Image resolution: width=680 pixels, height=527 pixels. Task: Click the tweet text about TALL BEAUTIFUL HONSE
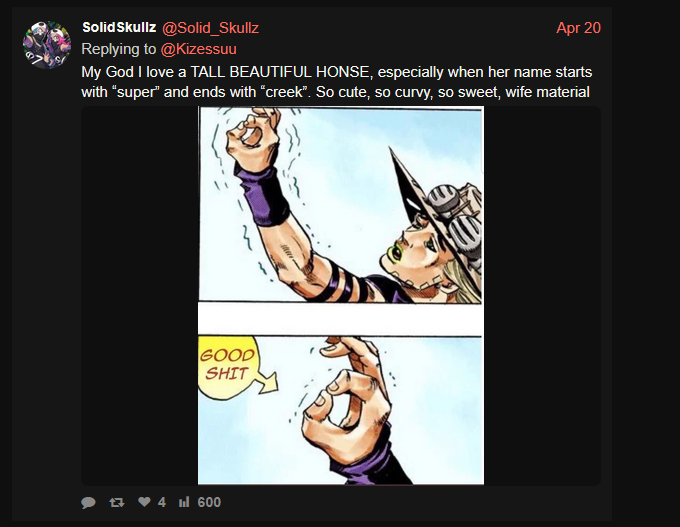337,82
